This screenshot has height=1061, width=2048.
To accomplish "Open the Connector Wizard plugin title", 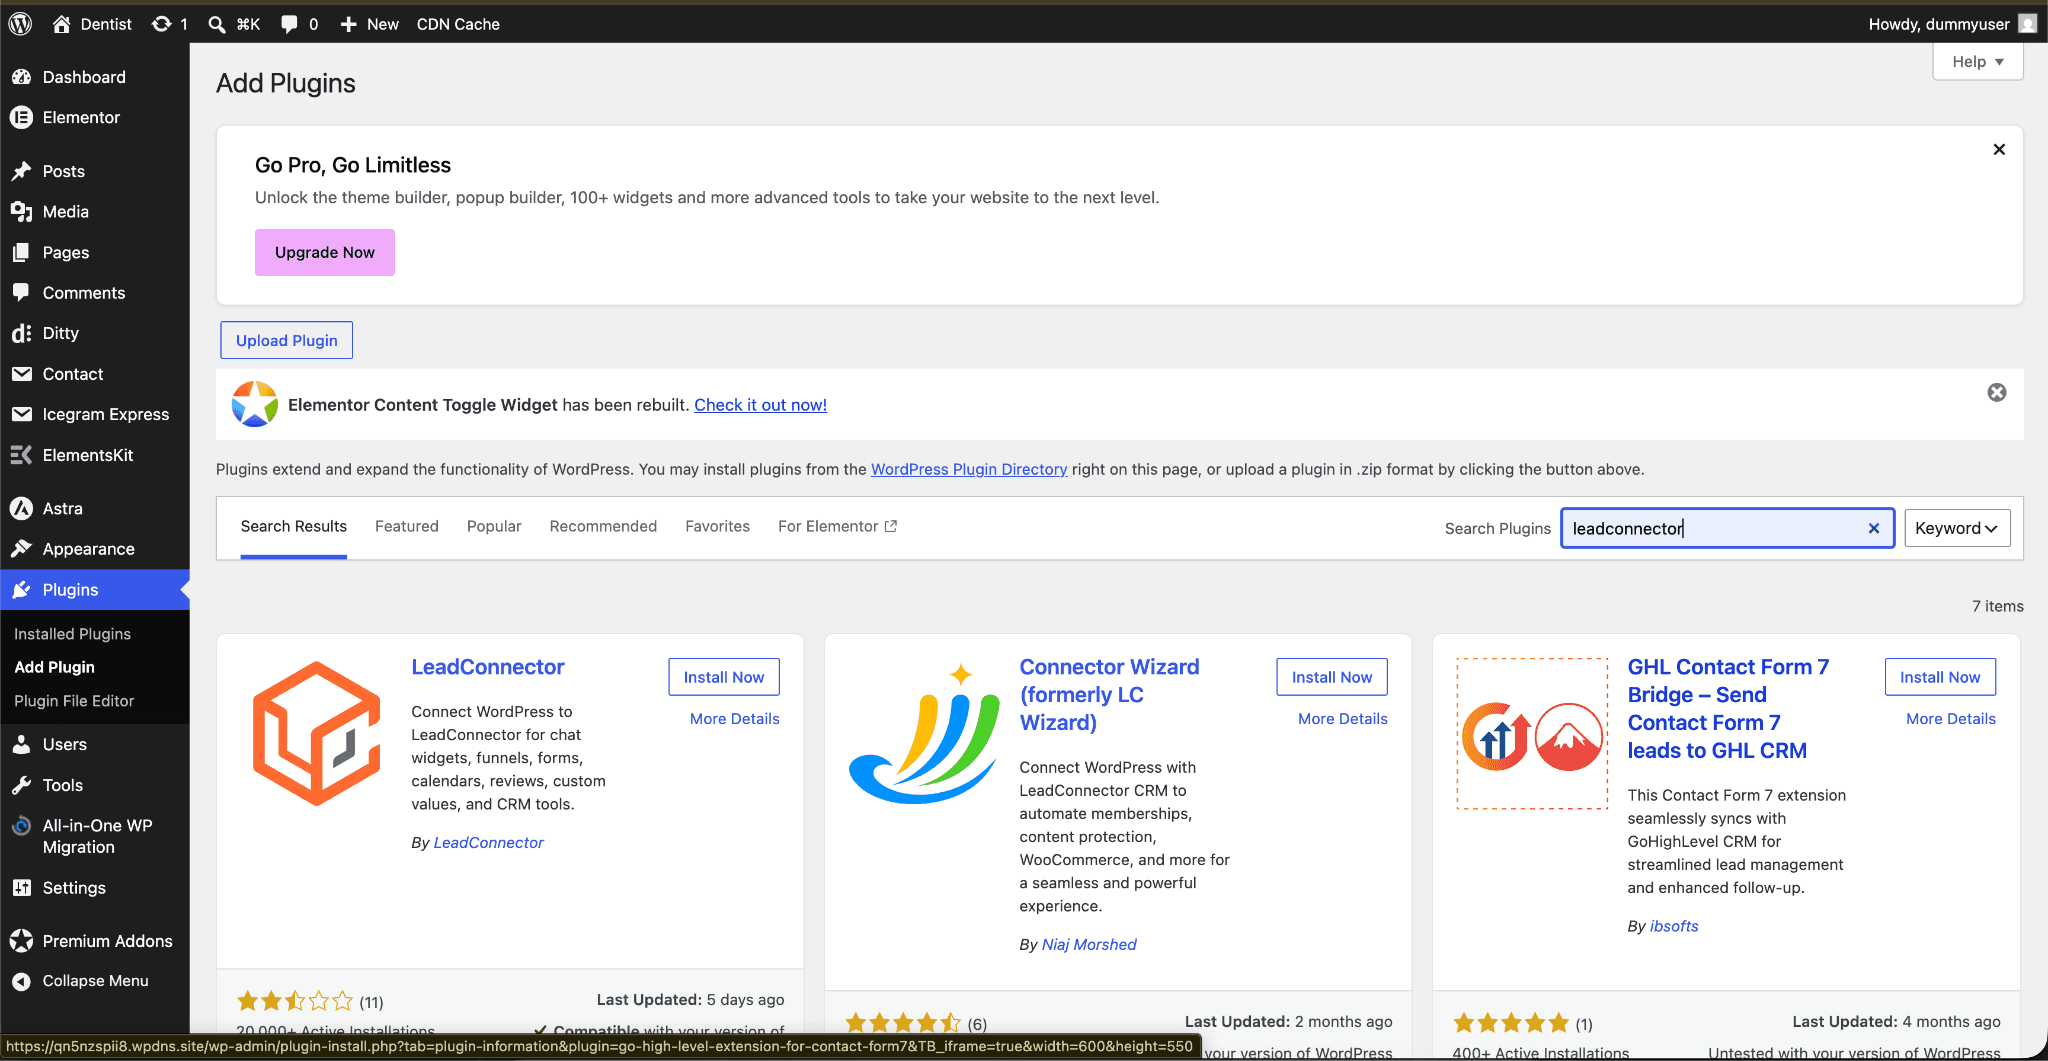I will click(1109, 694).
